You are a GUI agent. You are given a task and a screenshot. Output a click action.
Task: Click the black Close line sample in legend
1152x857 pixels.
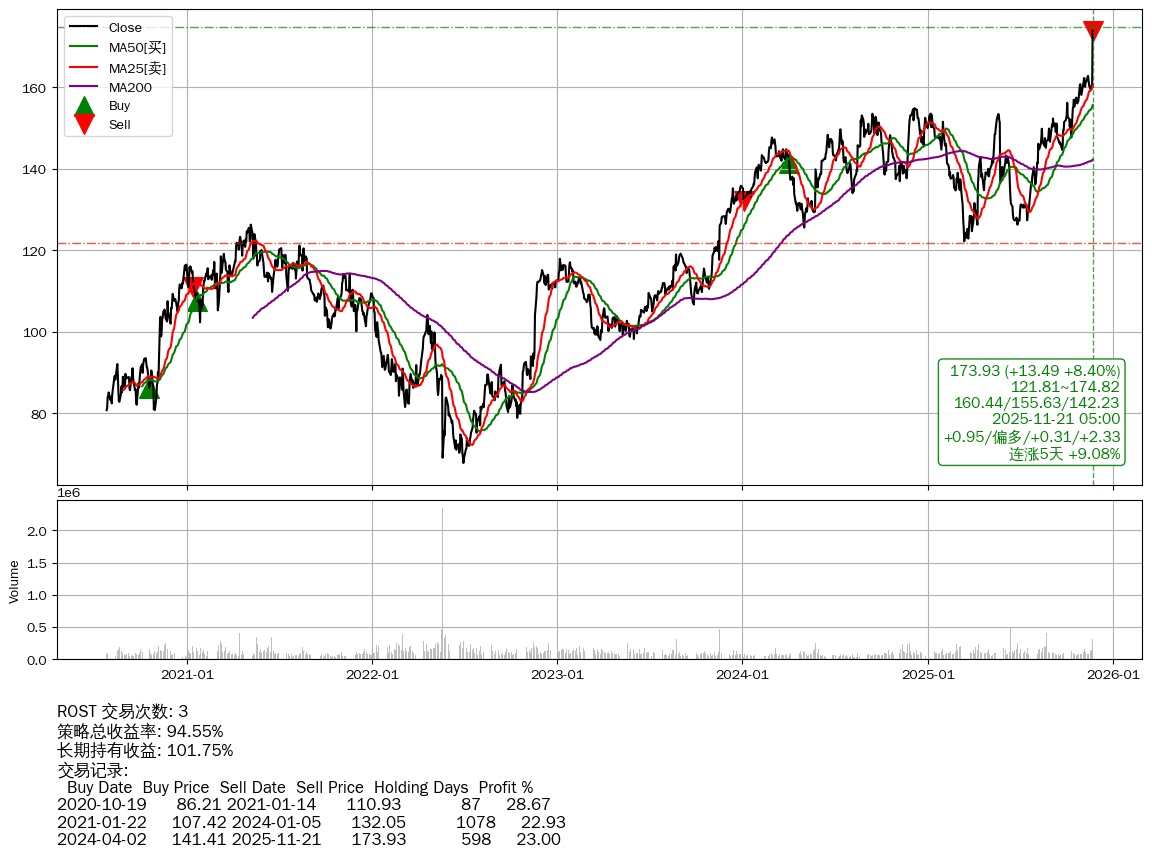click(85, 28)
